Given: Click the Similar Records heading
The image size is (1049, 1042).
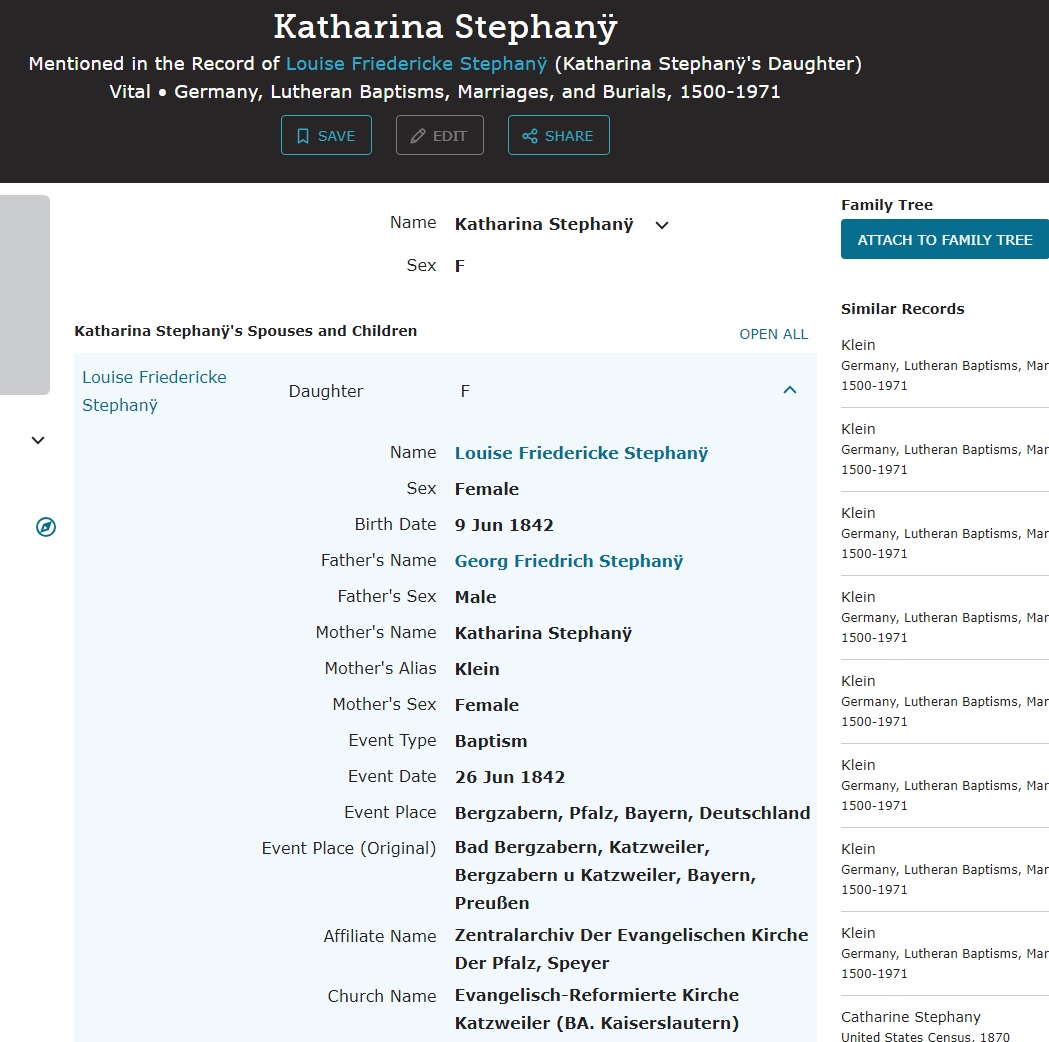Looking at the screenshot, I should pos(902,309).
